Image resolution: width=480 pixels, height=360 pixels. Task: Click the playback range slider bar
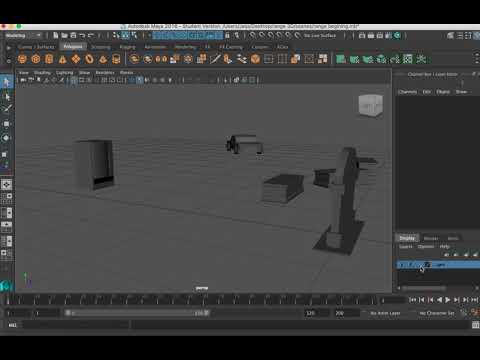click(x=137, y=313)
